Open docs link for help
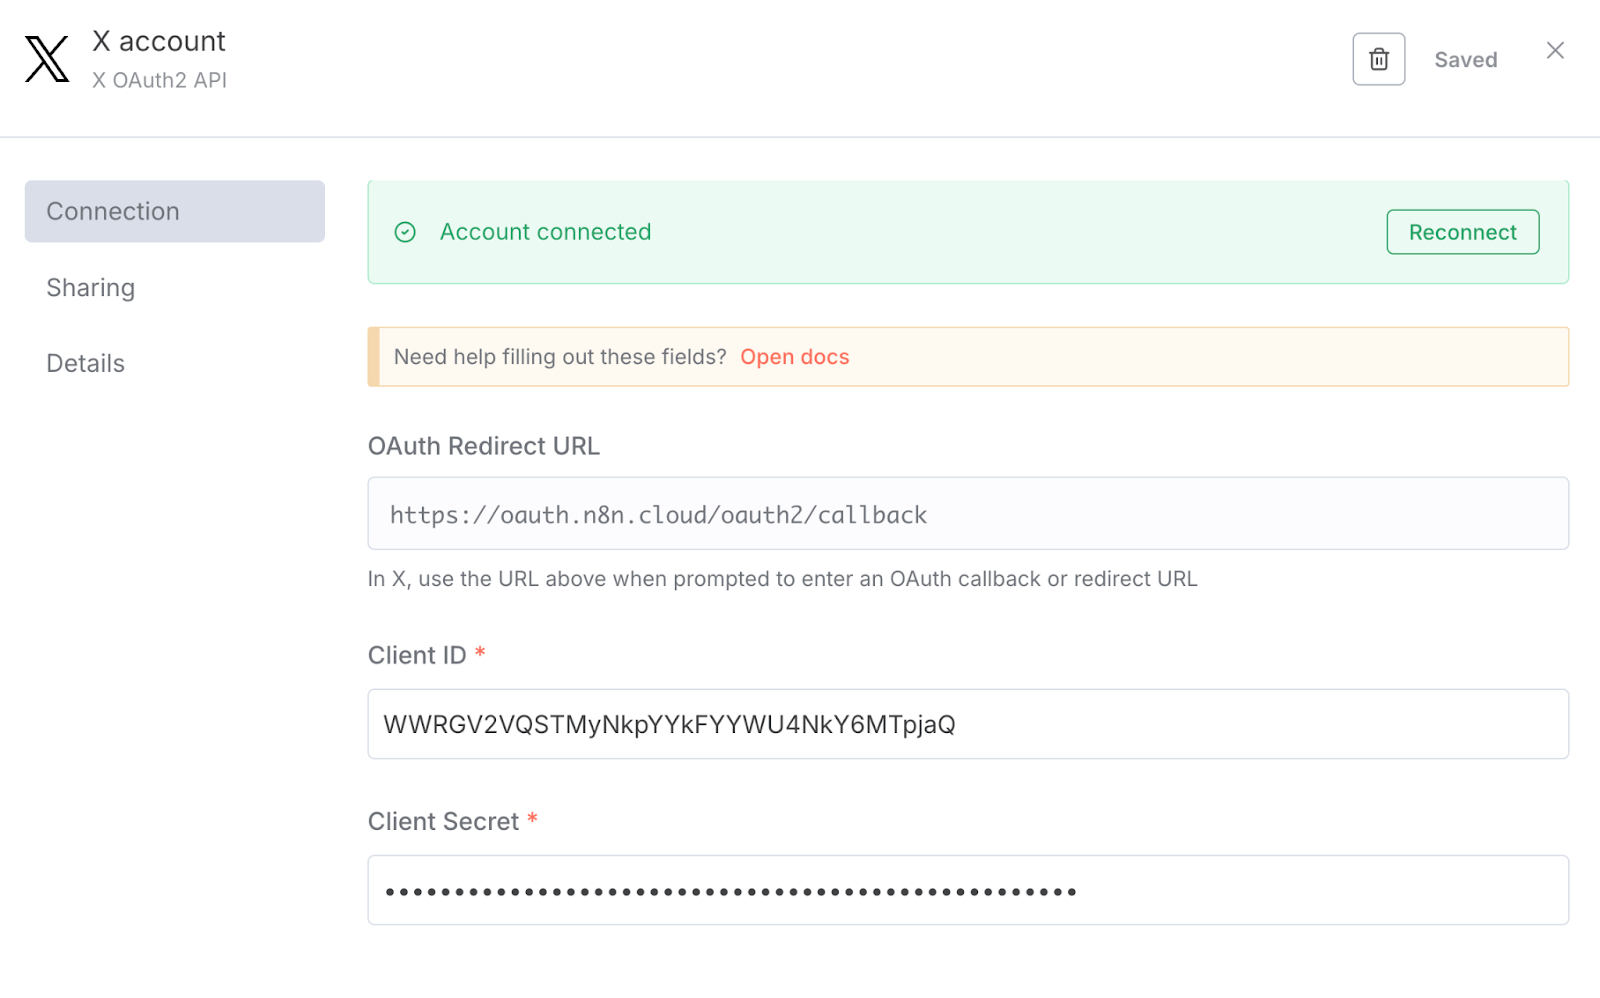Screen dimensions: 1600x998 tap(794, 357)
